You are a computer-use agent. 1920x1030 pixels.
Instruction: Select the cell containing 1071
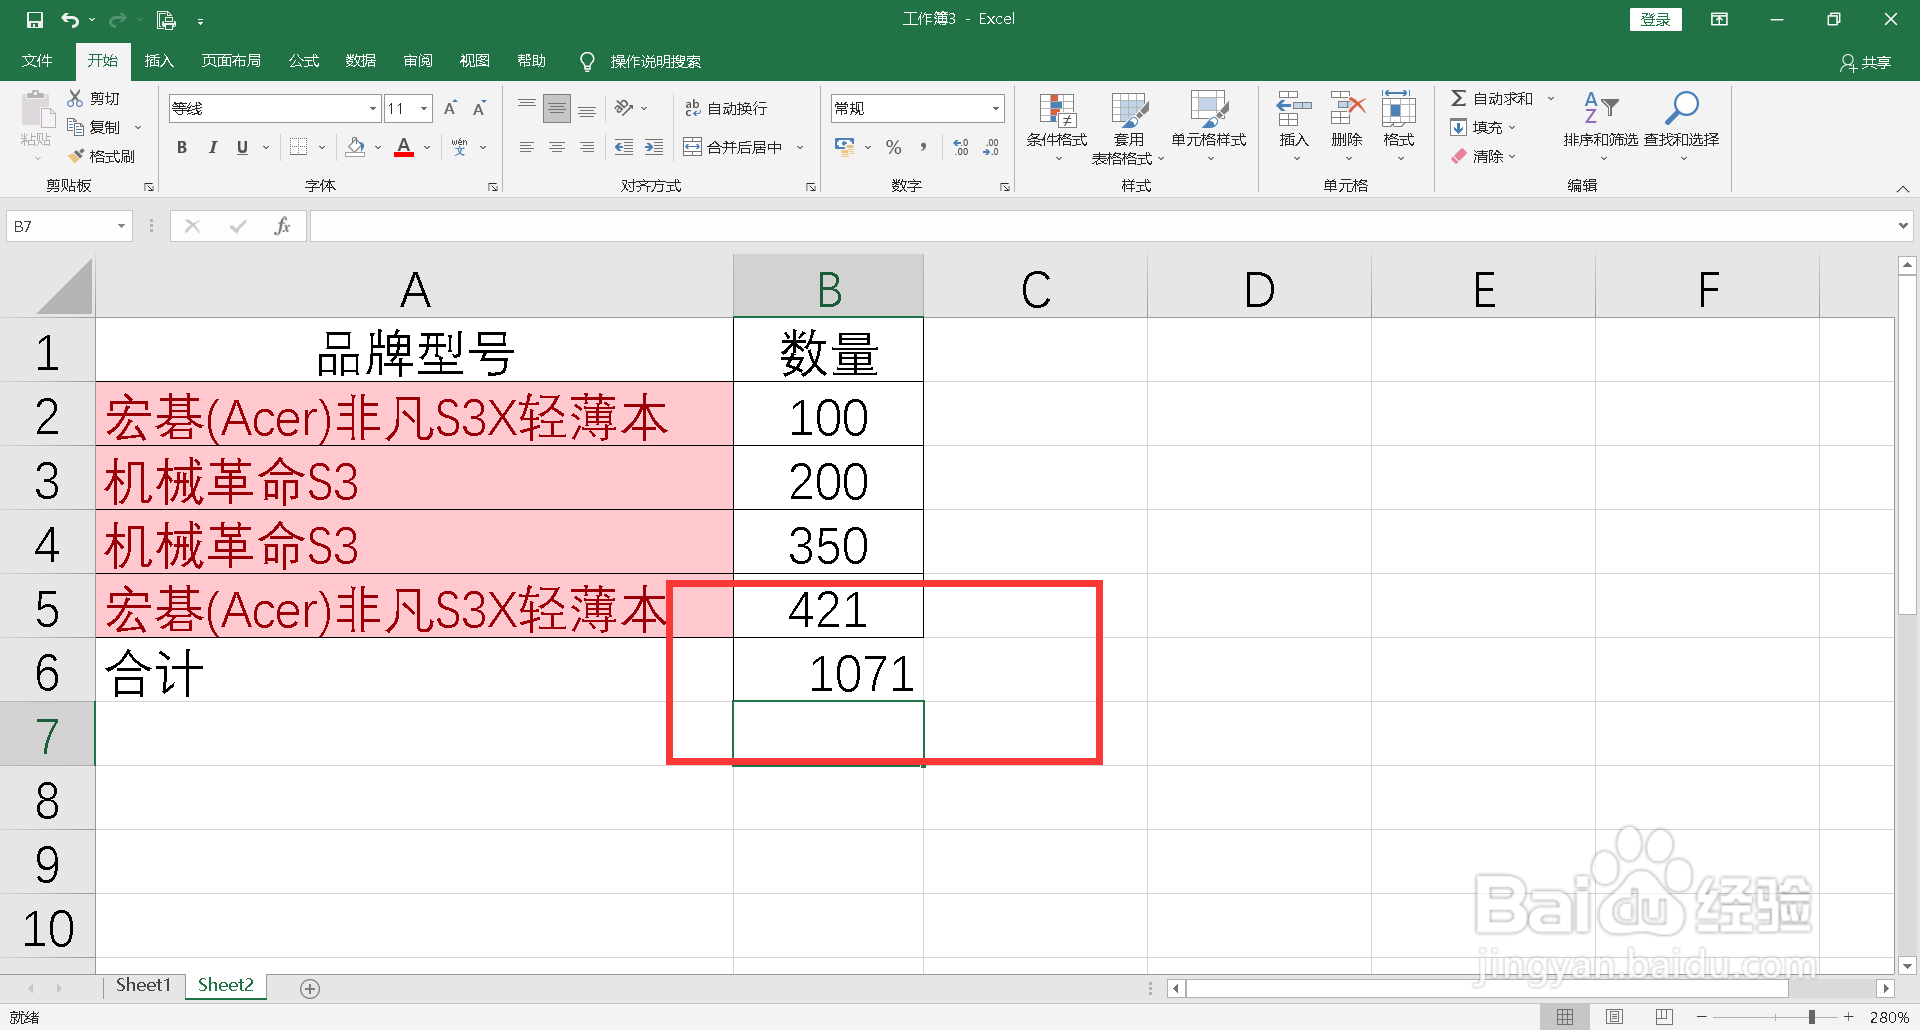[x=827, y=672]
